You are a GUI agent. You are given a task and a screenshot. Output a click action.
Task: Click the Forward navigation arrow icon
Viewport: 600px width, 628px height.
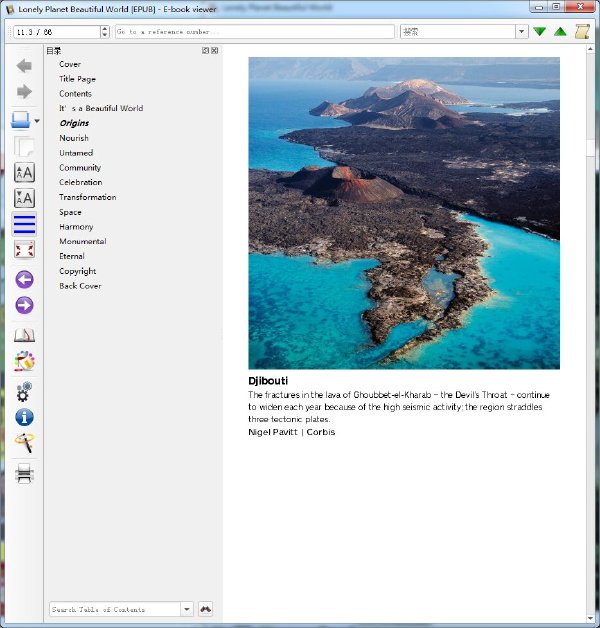tap(24, 92)
